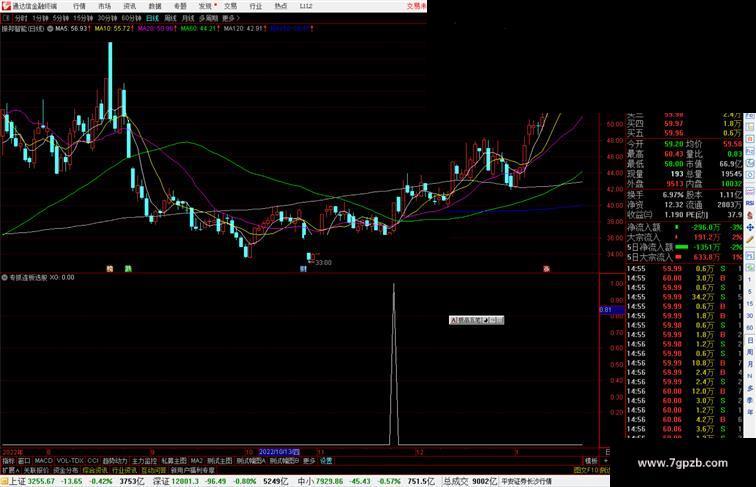
Task: Click the highlighted date 2022/10/13 on the axis
Action: pyautogui.click(x=279, y=452)
